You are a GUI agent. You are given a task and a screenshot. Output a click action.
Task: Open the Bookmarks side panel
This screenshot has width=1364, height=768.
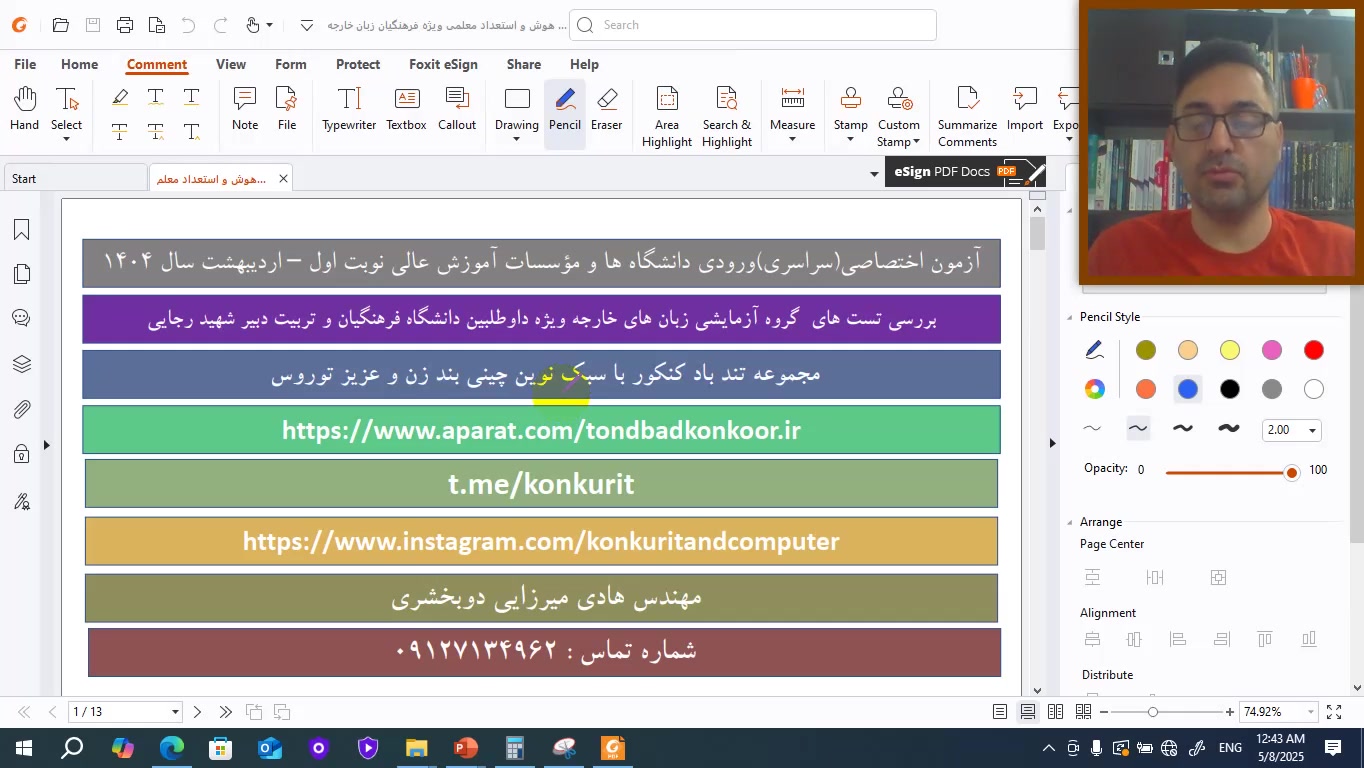click(21, 230)
